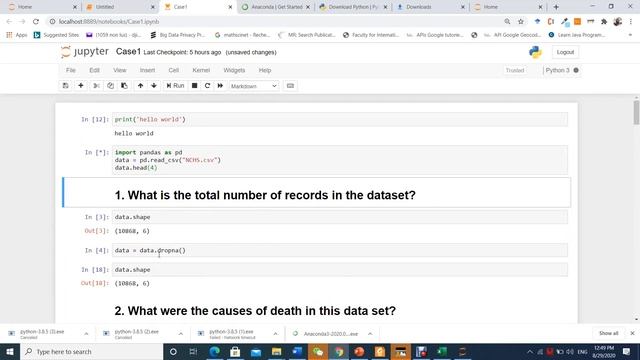640x360 pixels.
Task: Click the In [18] data.shape cell
Action: [x=340, y=270]
